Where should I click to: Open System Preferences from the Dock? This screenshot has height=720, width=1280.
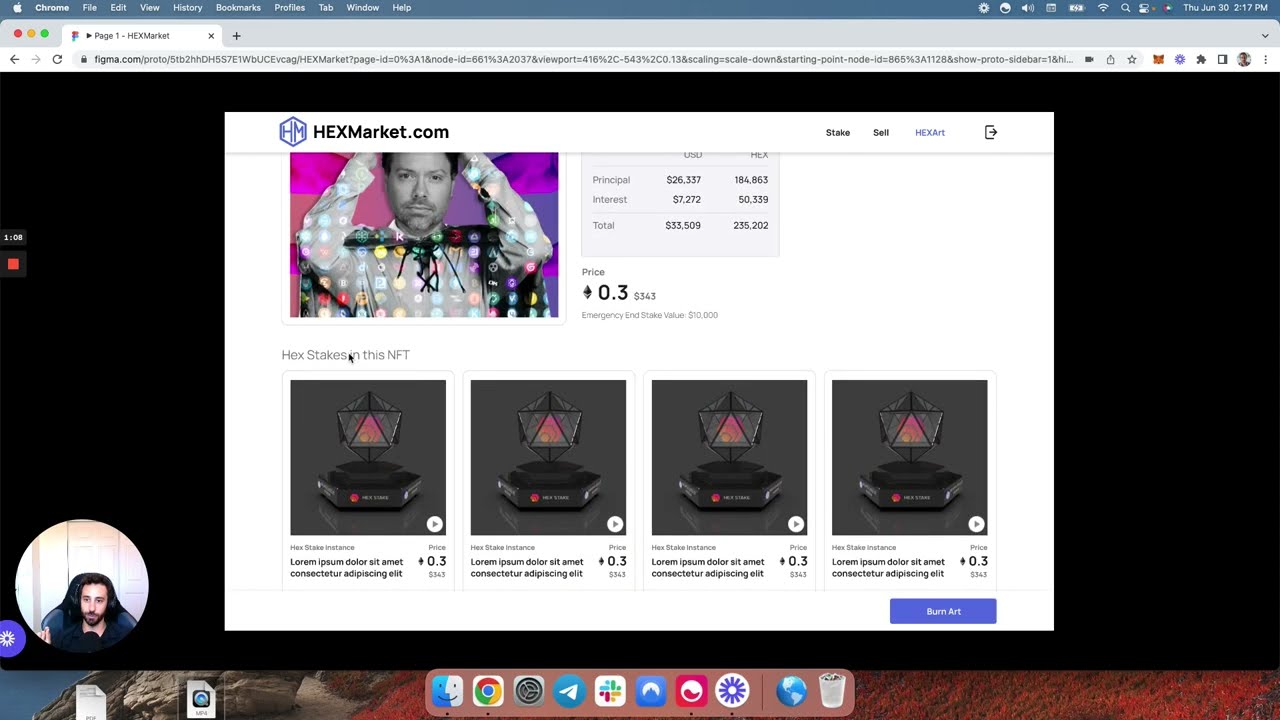(529, 691)
